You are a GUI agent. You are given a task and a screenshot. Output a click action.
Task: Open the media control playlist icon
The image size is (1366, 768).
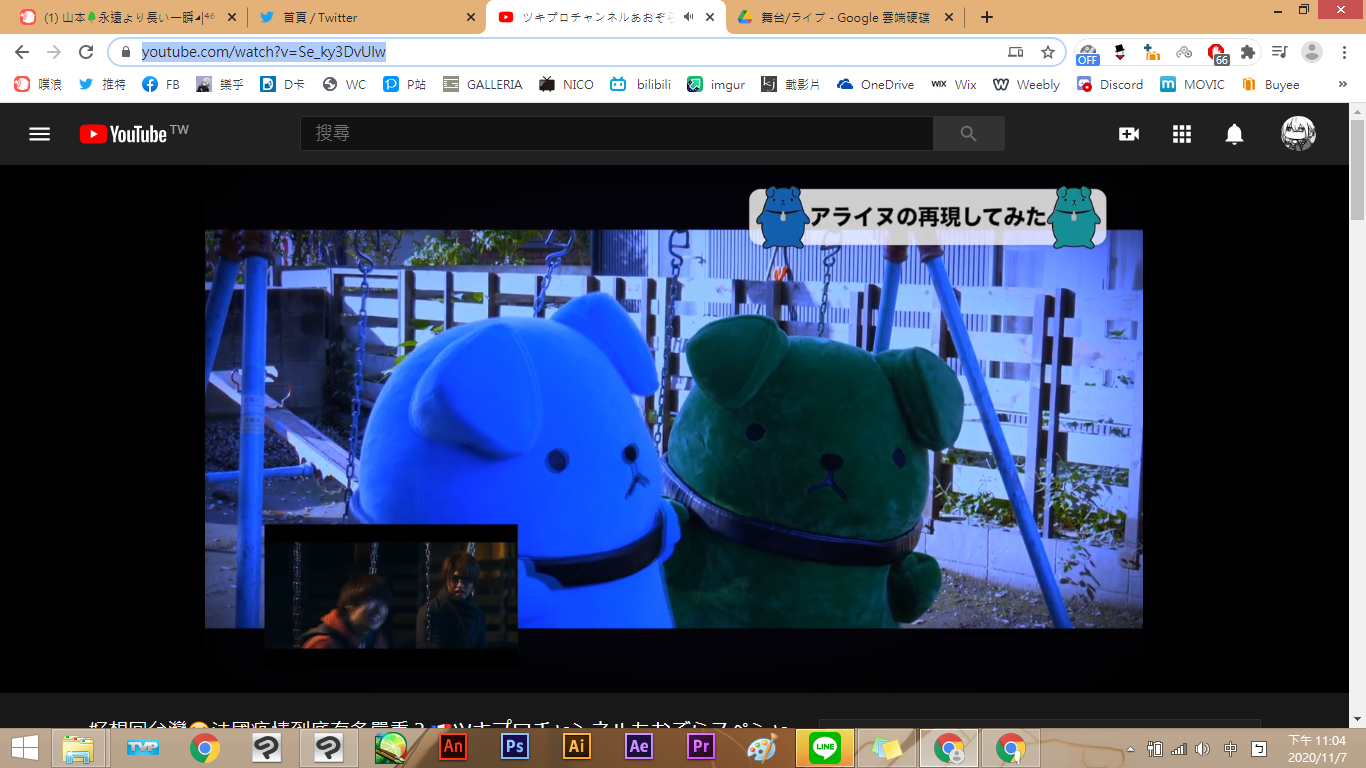pyautogui.click(x=1280, y=52)
